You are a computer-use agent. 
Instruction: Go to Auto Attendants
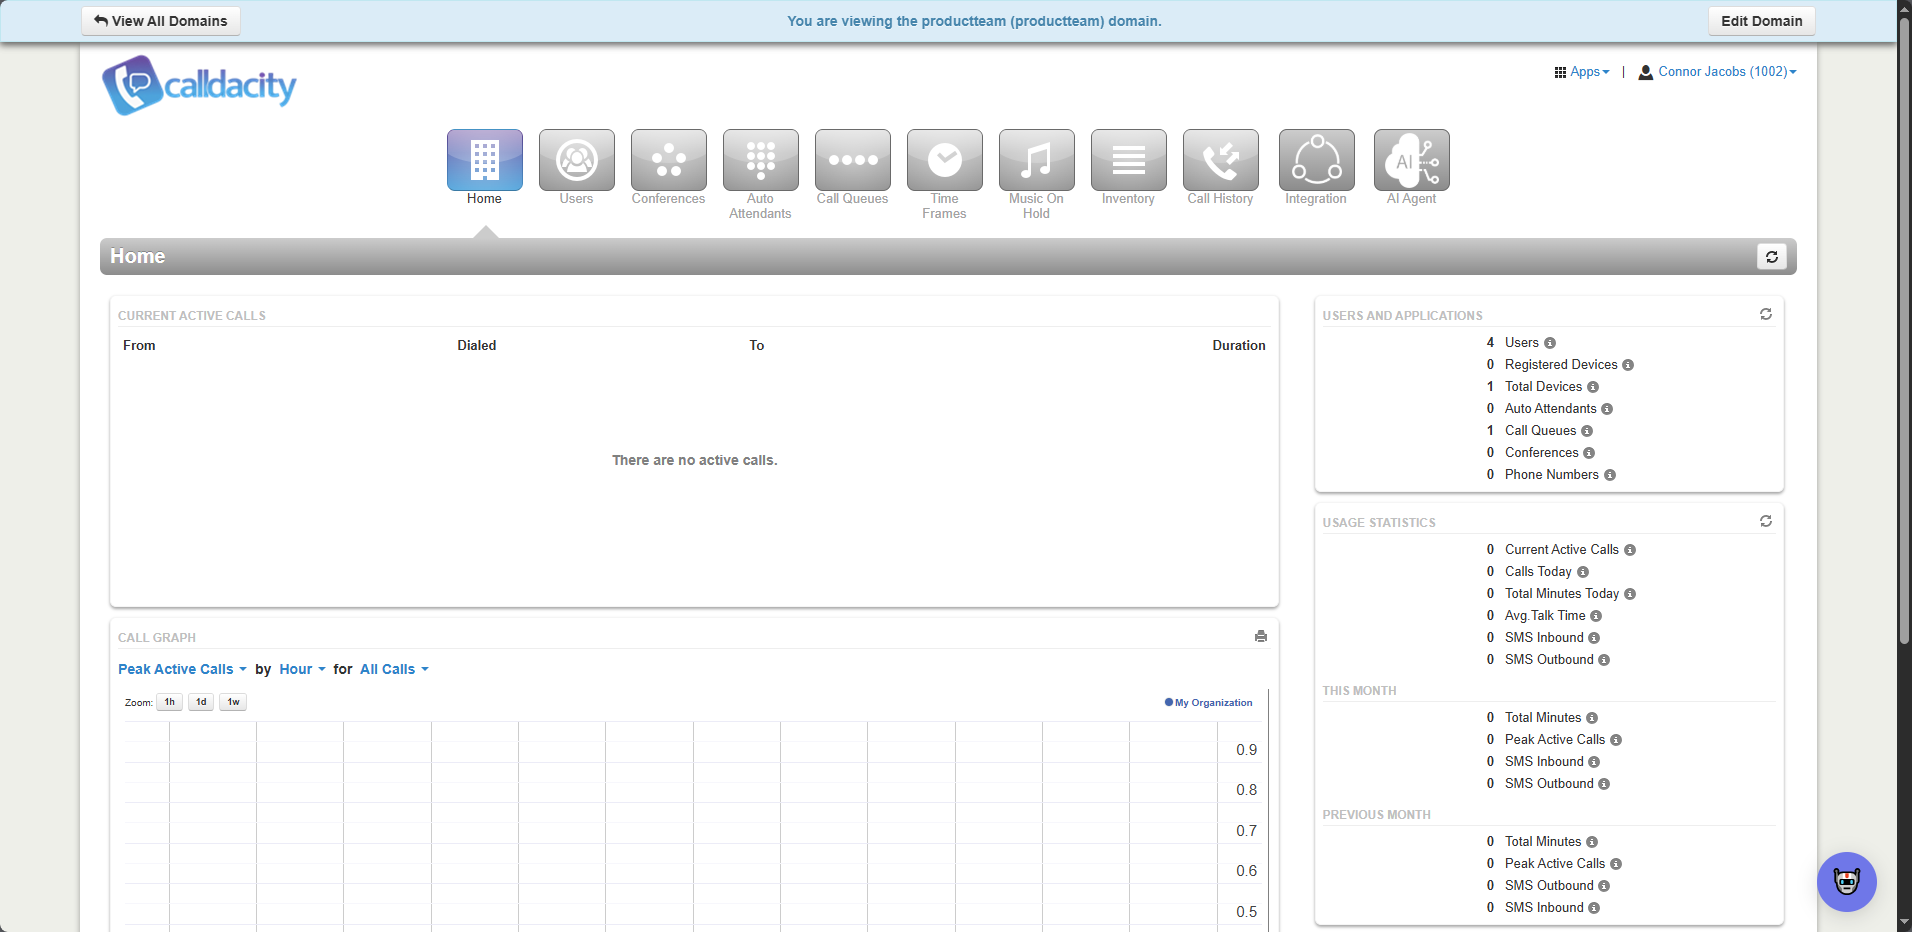point(760,160)
